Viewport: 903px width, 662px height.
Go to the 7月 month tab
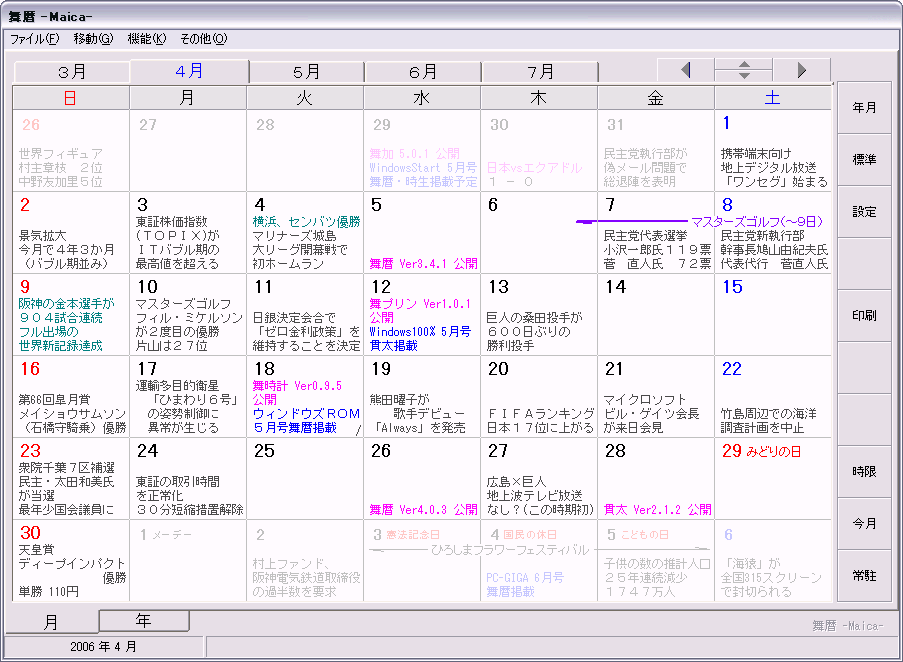click(x=540, y=72)
